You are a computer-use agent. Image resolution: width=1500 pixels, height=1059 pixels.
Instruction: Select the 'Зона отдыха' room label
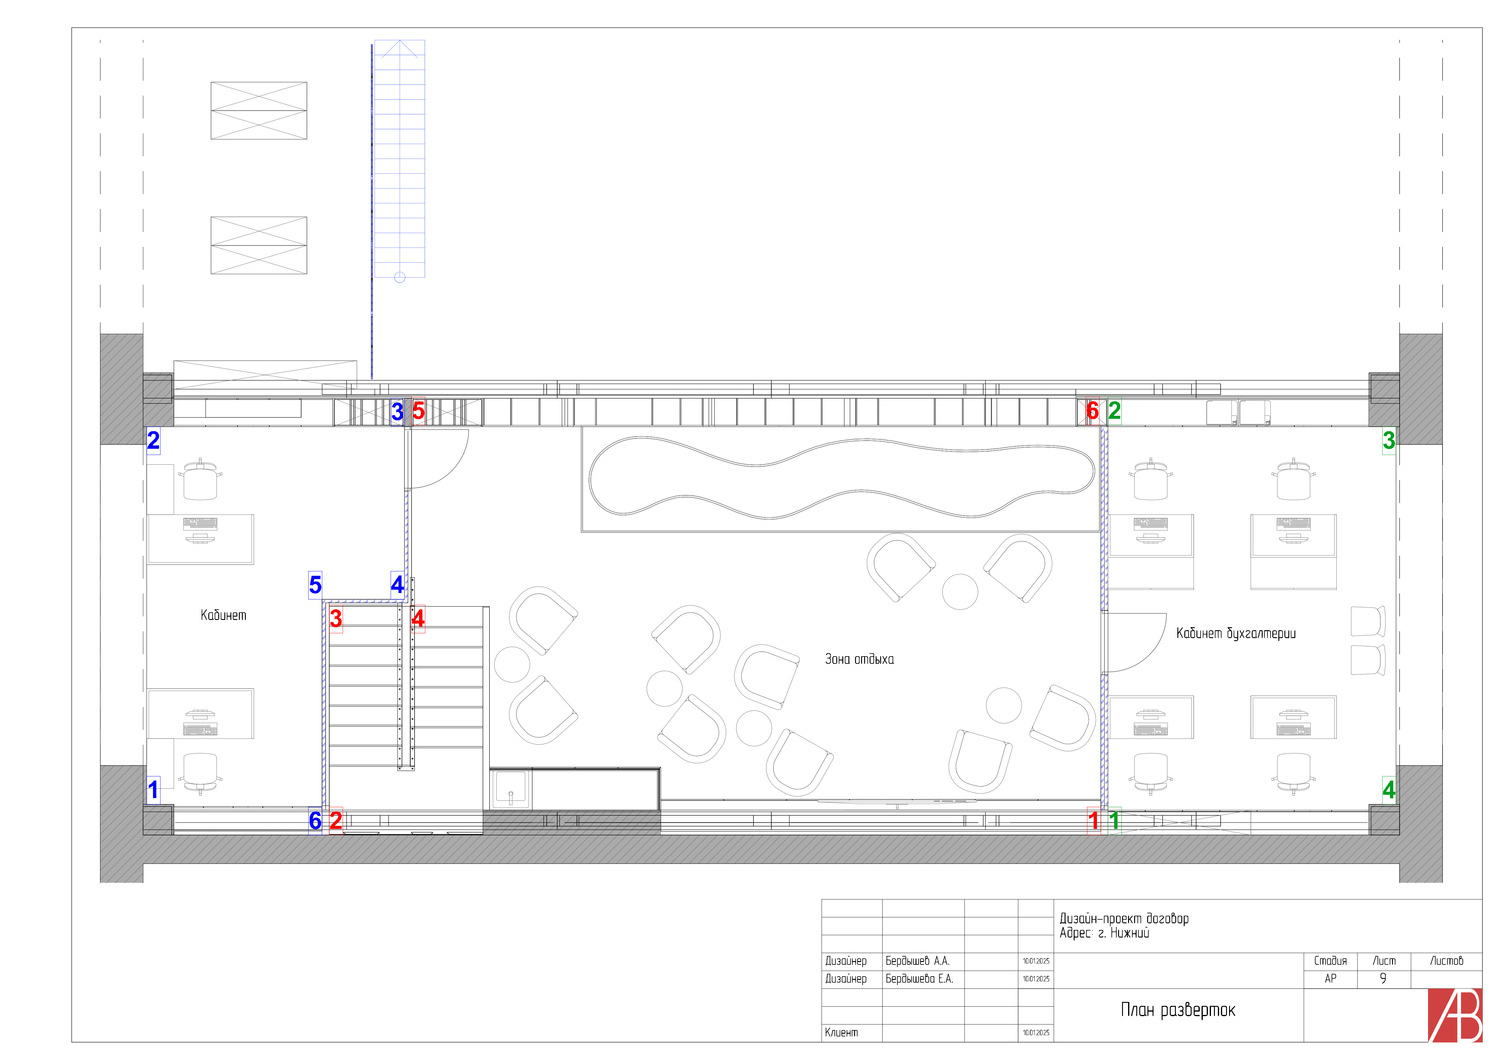[x=859, y=659]
